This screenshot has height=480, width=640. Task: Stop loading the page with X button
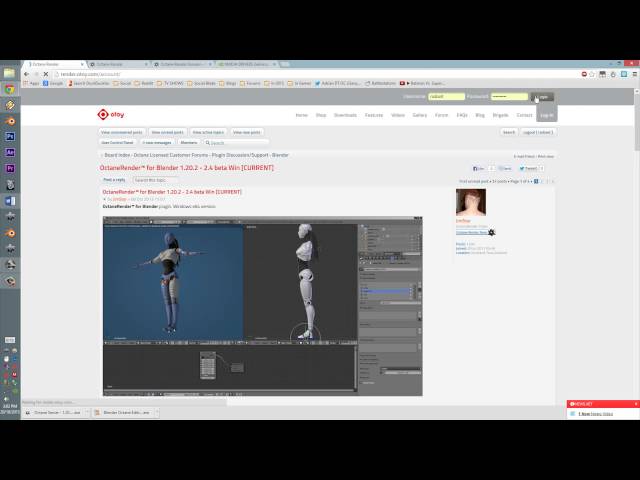tap(46, 74)
